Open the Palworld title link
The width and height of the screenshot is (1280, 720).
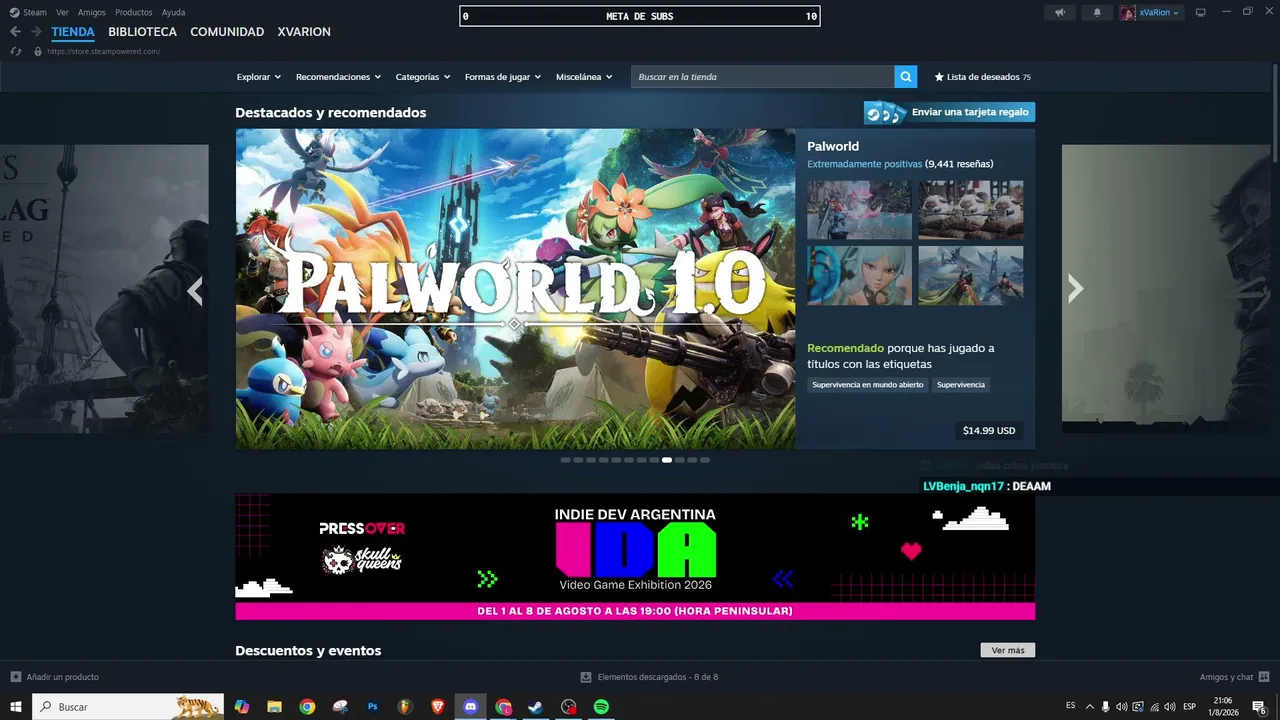[x=833, y=146]
